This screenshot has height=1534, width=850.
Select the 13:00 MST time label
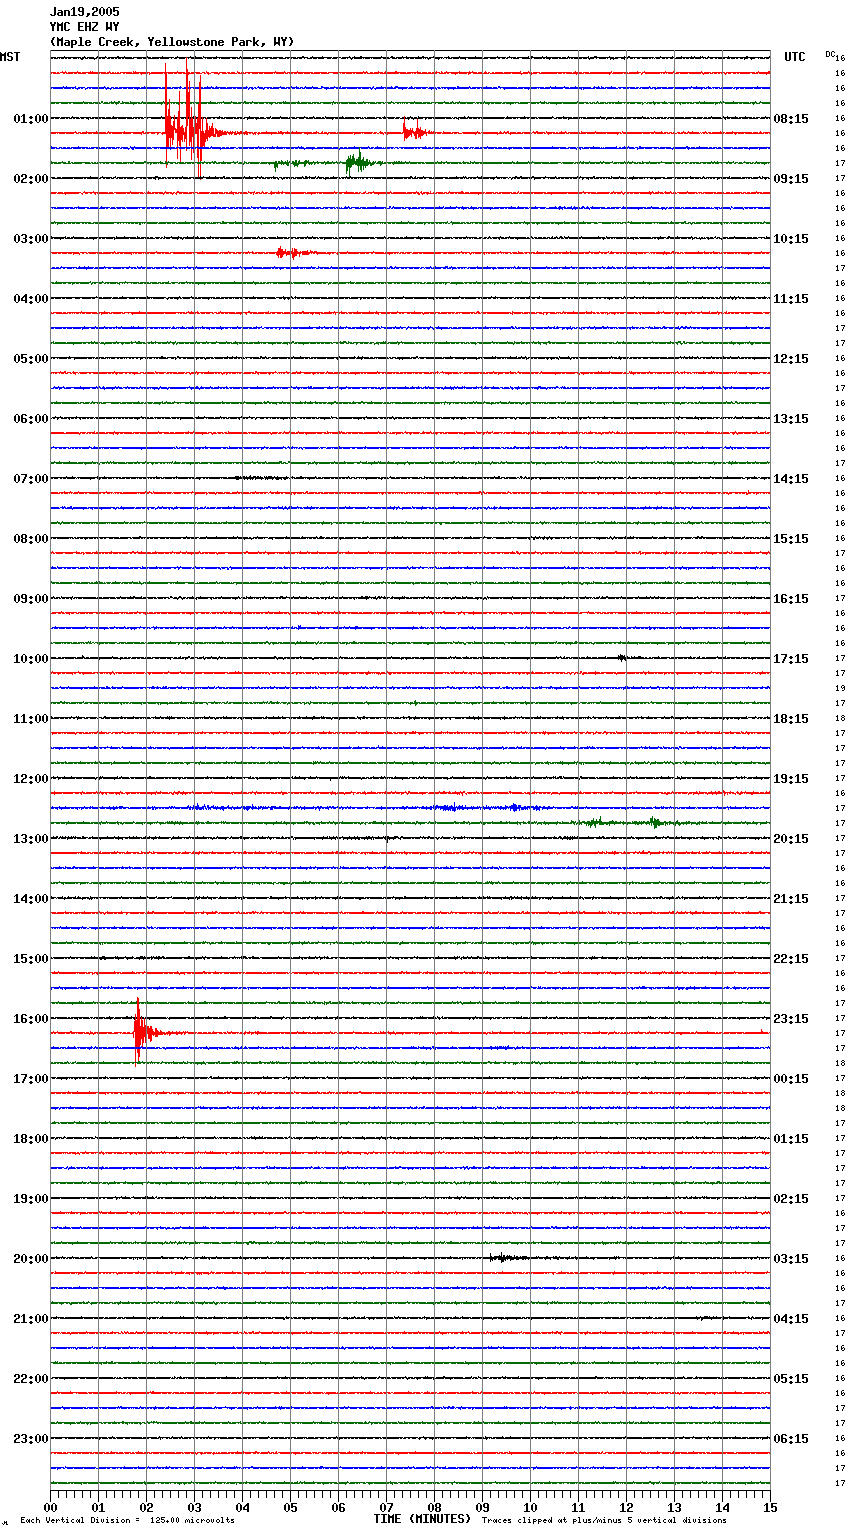click(31, 839)
